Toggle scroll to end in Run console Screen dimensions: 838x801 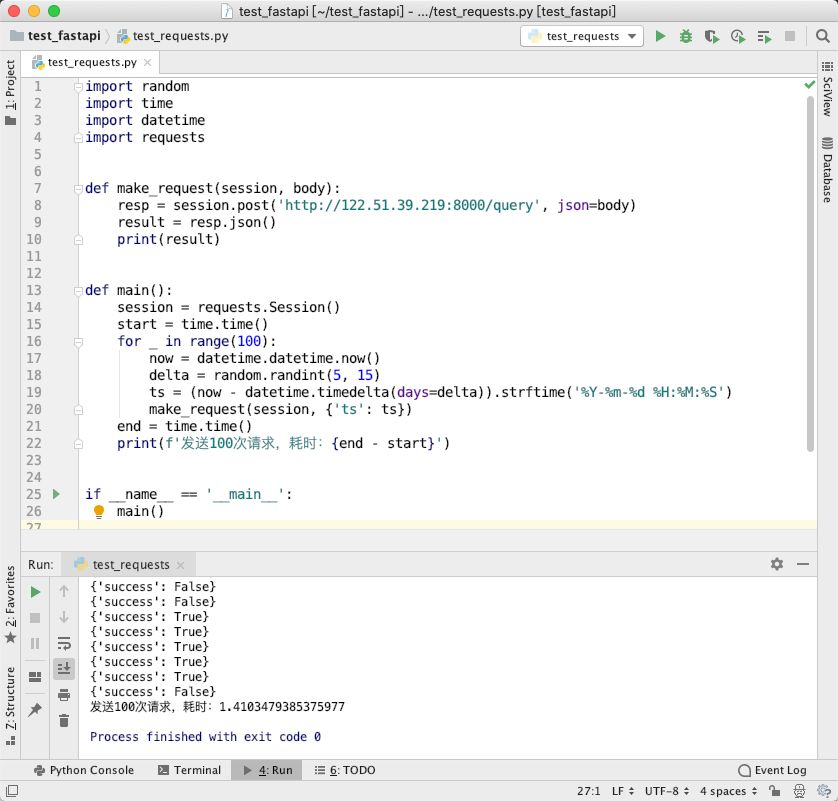click(x=64, y=668)
